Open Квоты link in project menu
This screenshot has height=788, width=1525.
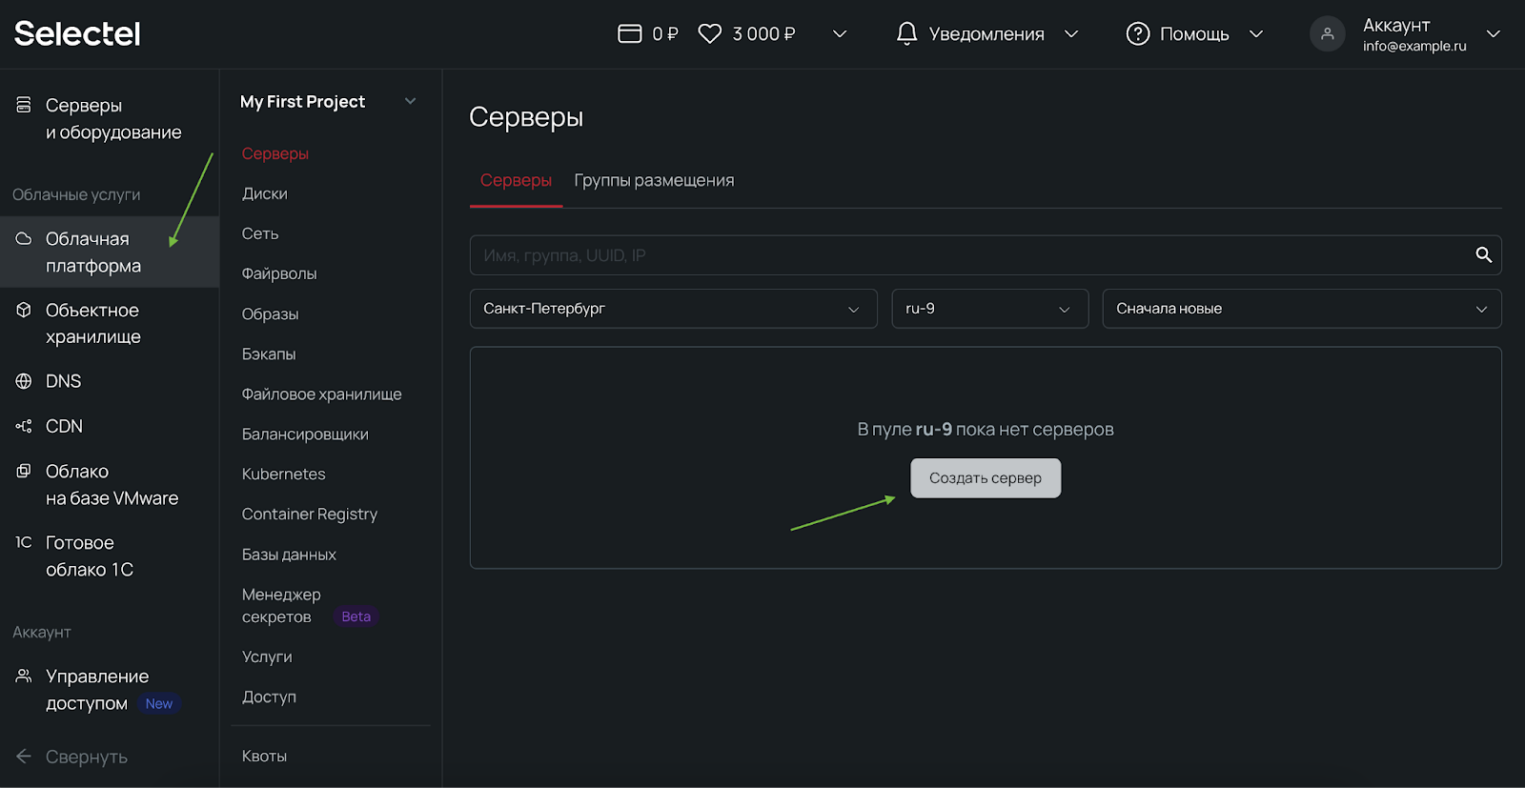tap(265, 756)
